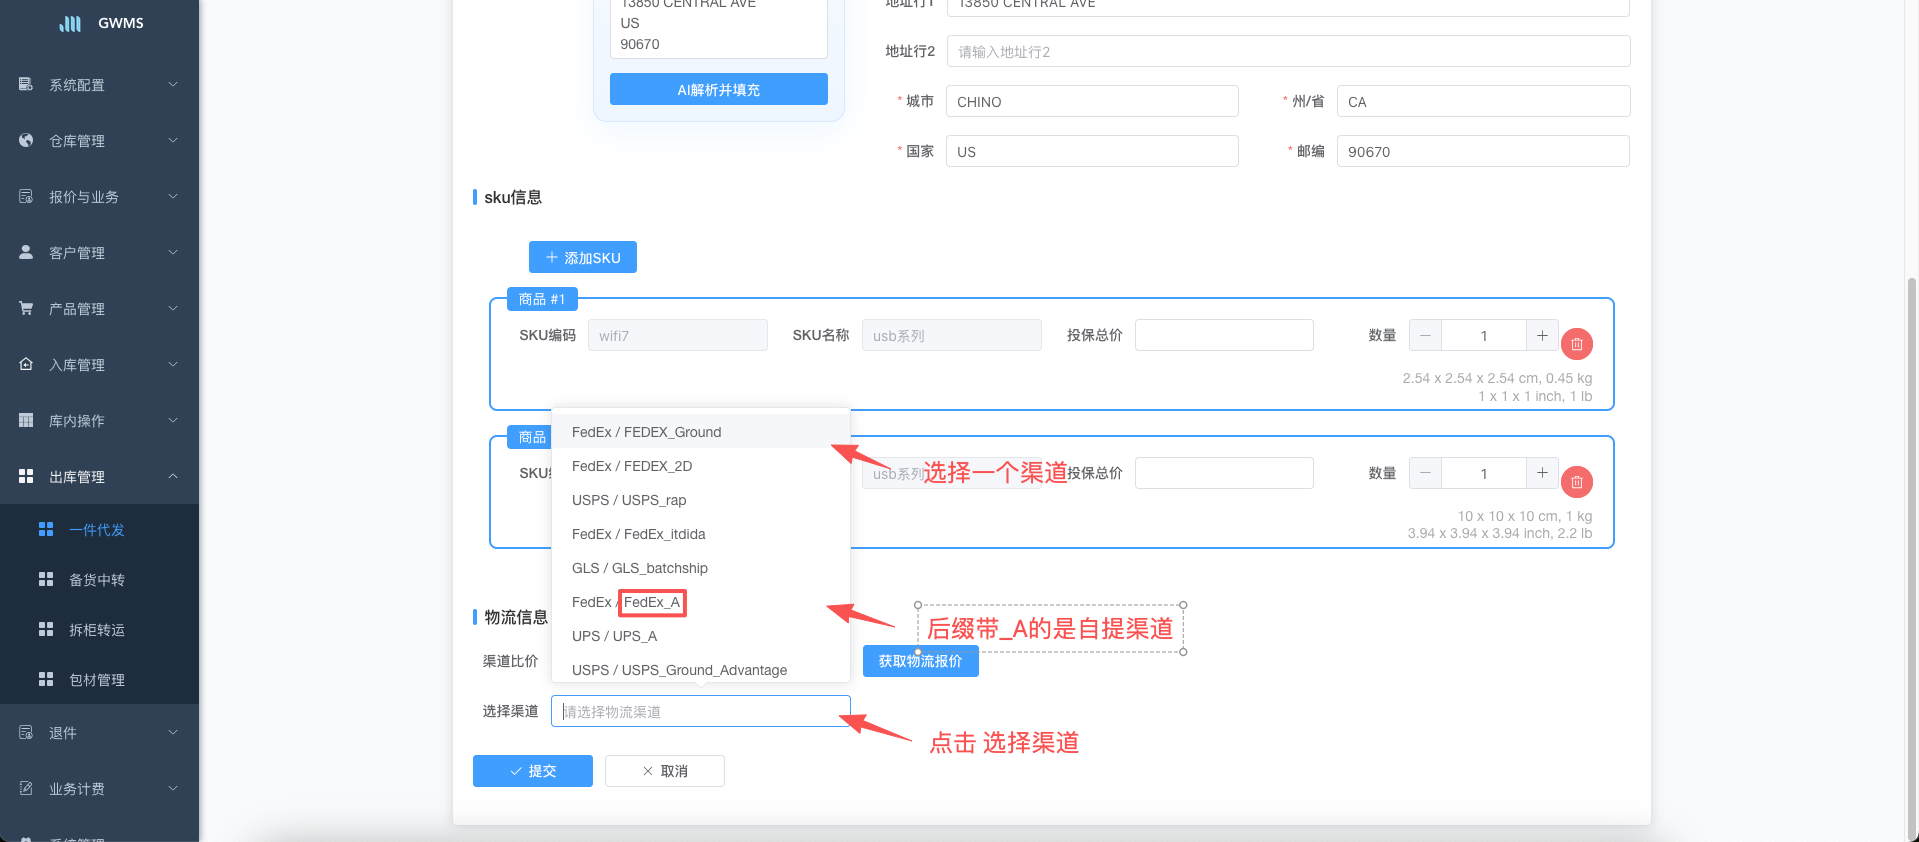Click 投保总价 field of 商品 #1

point(1224,335)
